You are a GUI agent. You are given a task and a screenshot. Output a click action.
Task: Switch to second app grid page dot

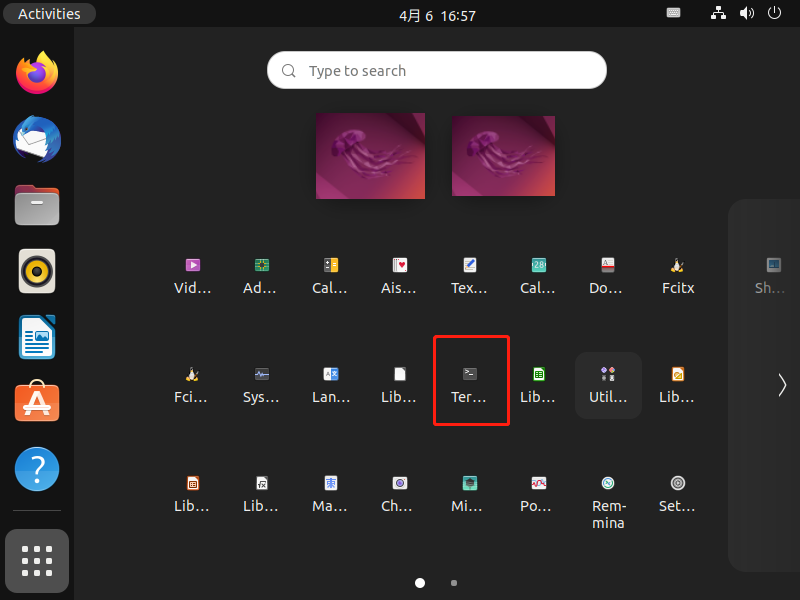coord(454,583)
